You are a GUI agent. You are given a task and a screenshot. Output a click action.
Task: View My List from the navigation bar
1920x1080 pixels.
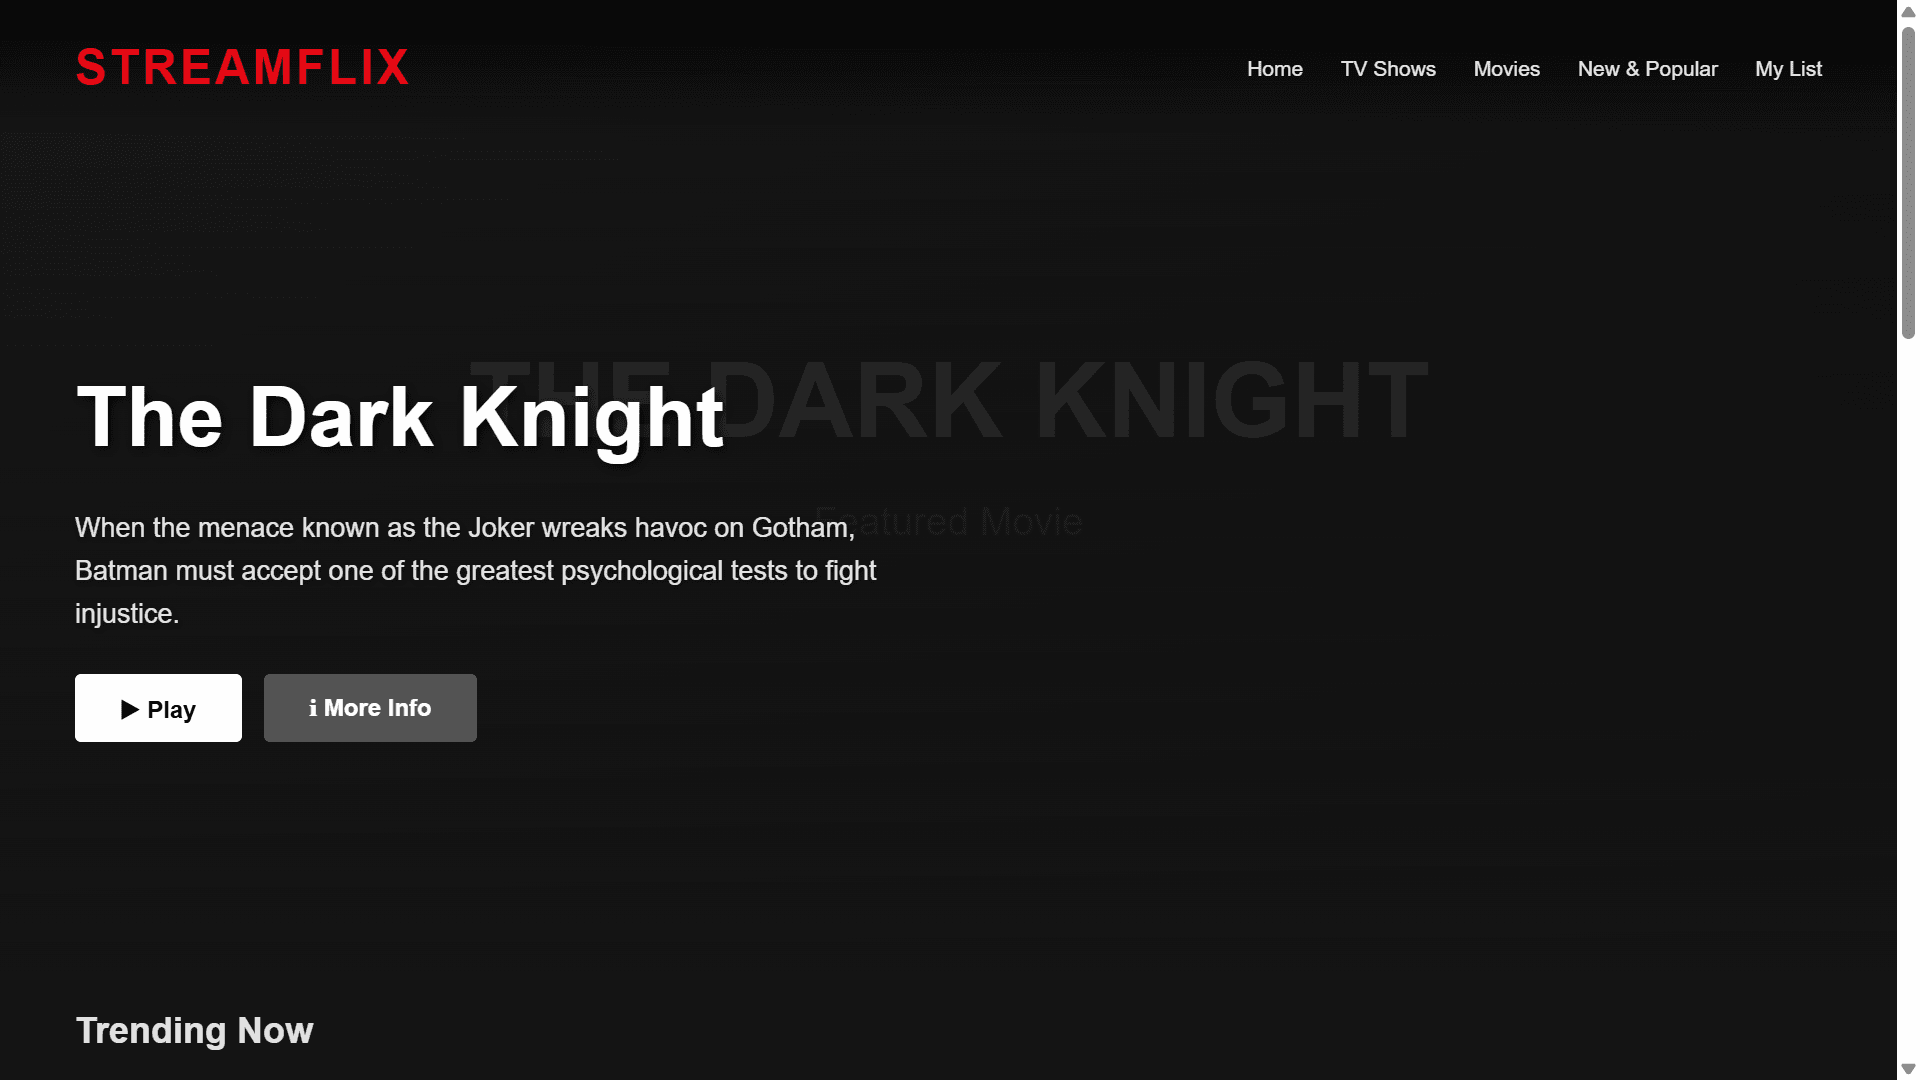pyautogui.click(x=1788, y=69)
